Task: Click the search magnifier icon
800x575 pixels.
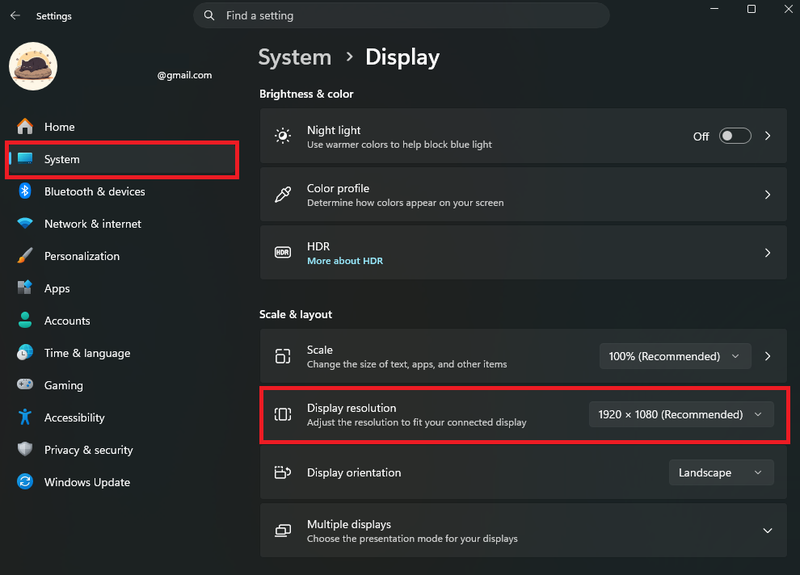Action: click(x=209, y=15)
